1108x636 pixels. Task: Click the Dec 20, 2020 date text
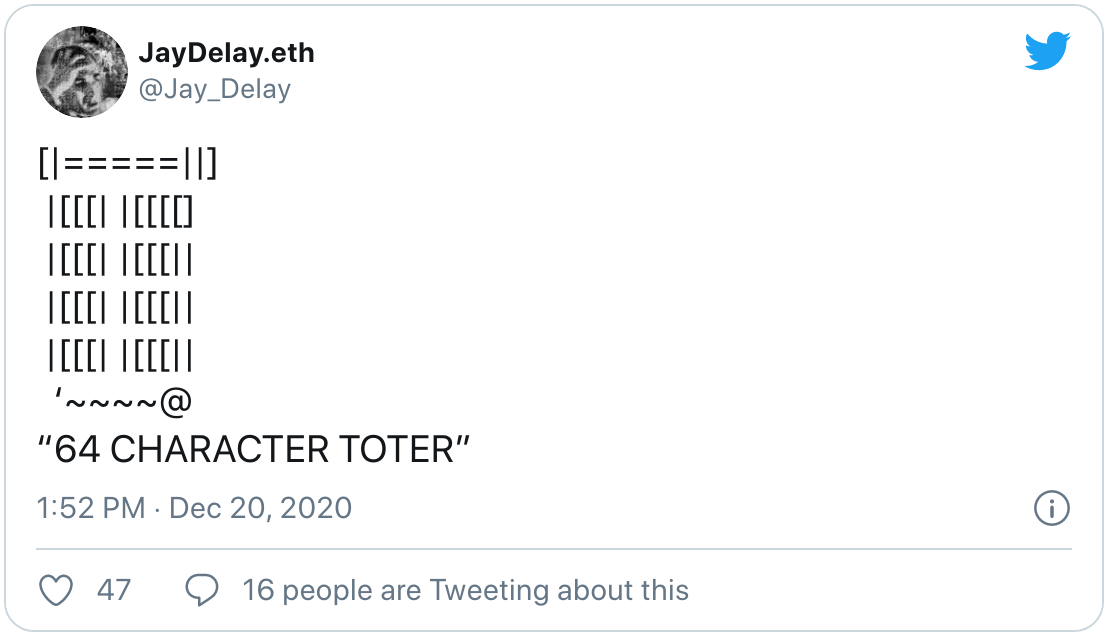pyautogui.click(x=260, y=508)
